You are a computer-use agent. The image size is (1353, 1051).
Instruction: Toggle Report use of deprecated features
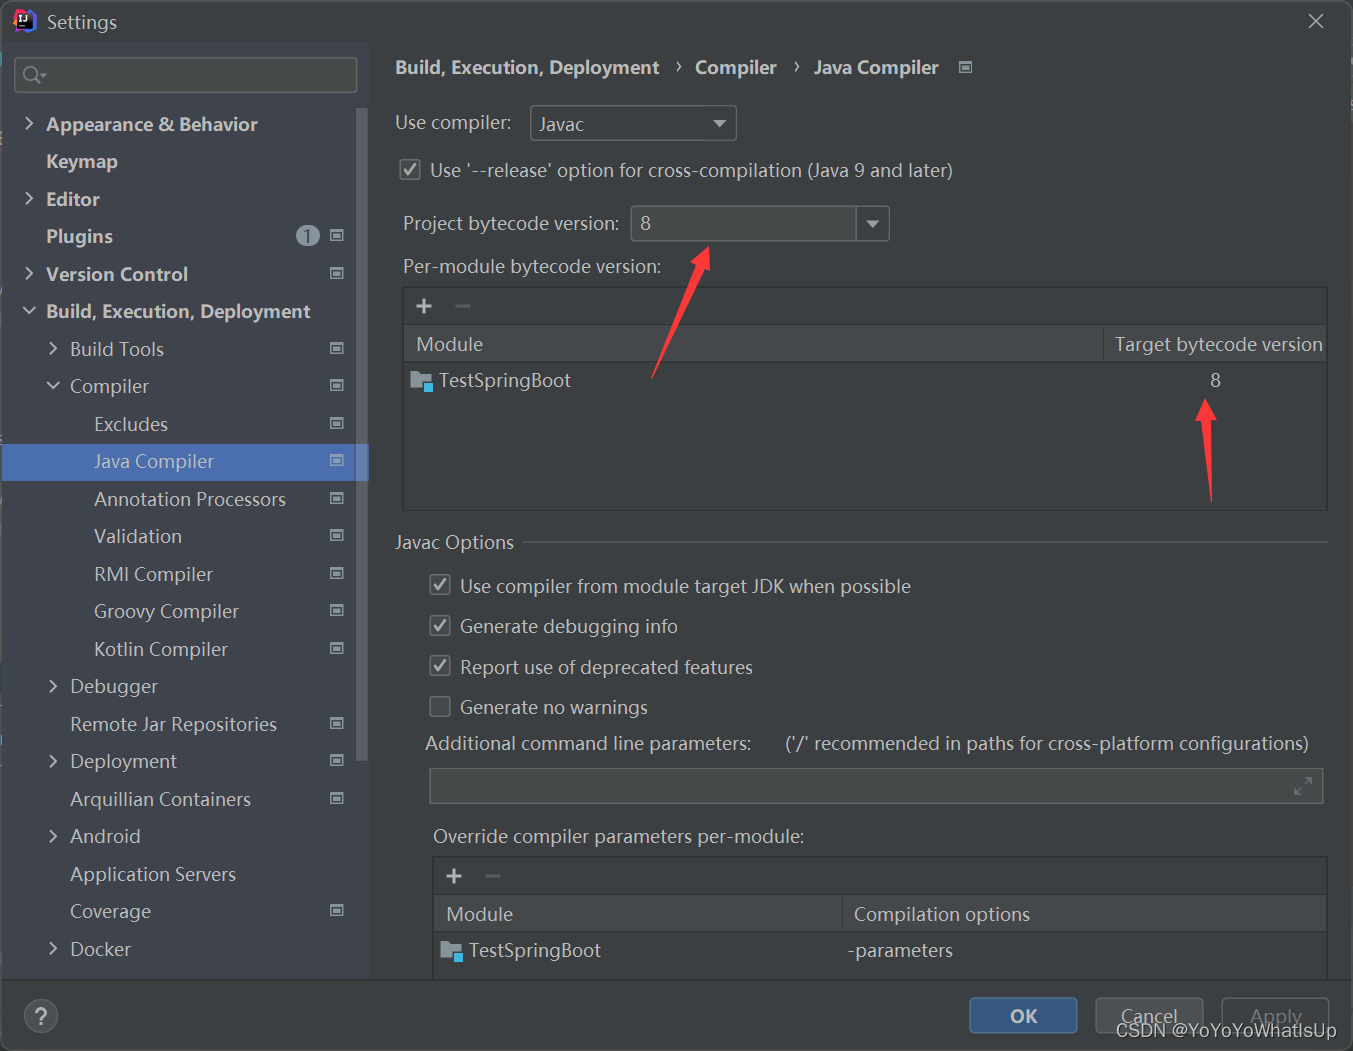click(x=440, y=666)
